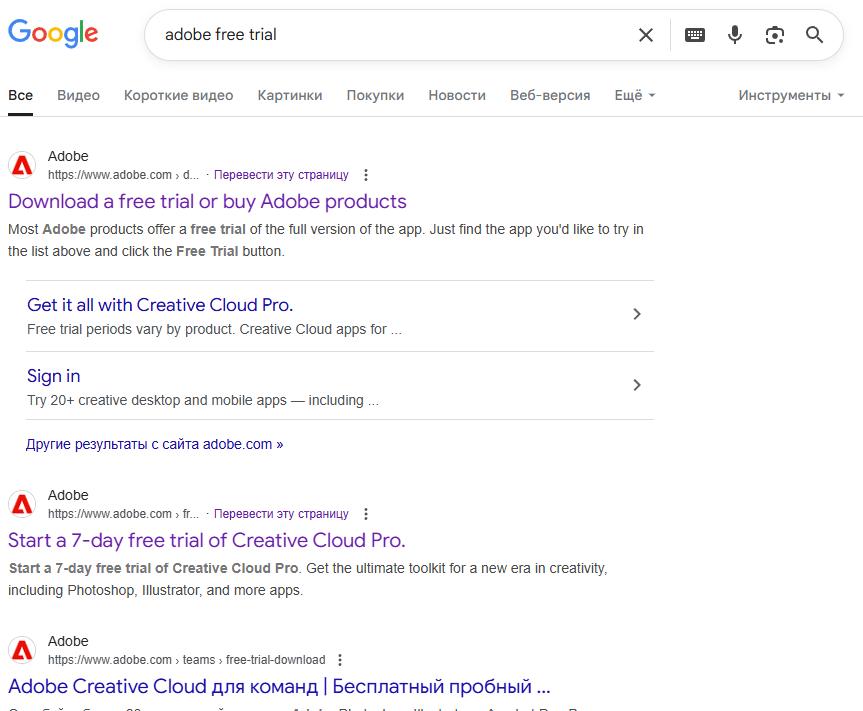The width and height of the screenshot is (863, 711).
Task: Click into the search input field
Action: pos(400,35)
